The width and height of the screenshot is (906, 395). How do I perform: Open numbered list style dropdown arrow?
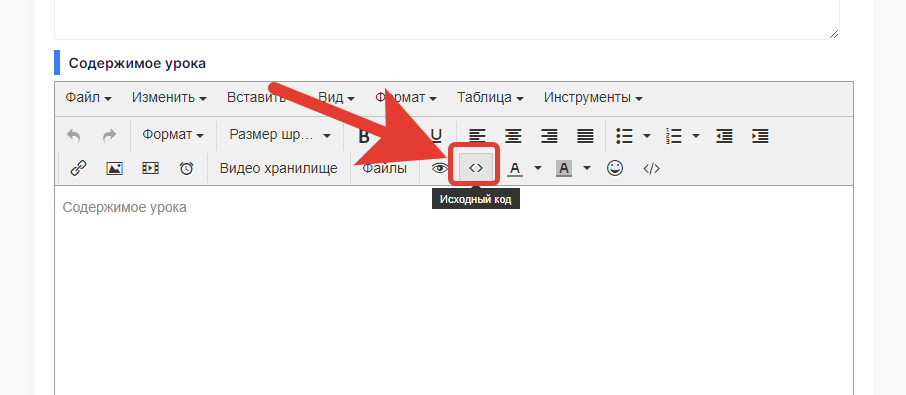696,136
